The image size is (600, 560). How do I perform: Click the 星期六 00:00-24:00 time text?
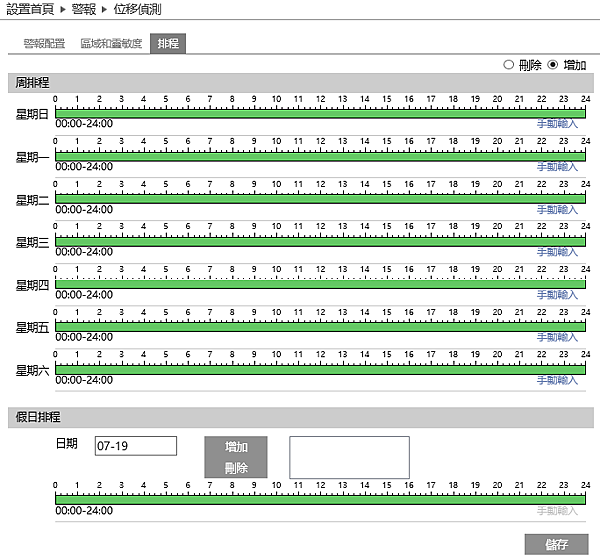pos(84,380)
